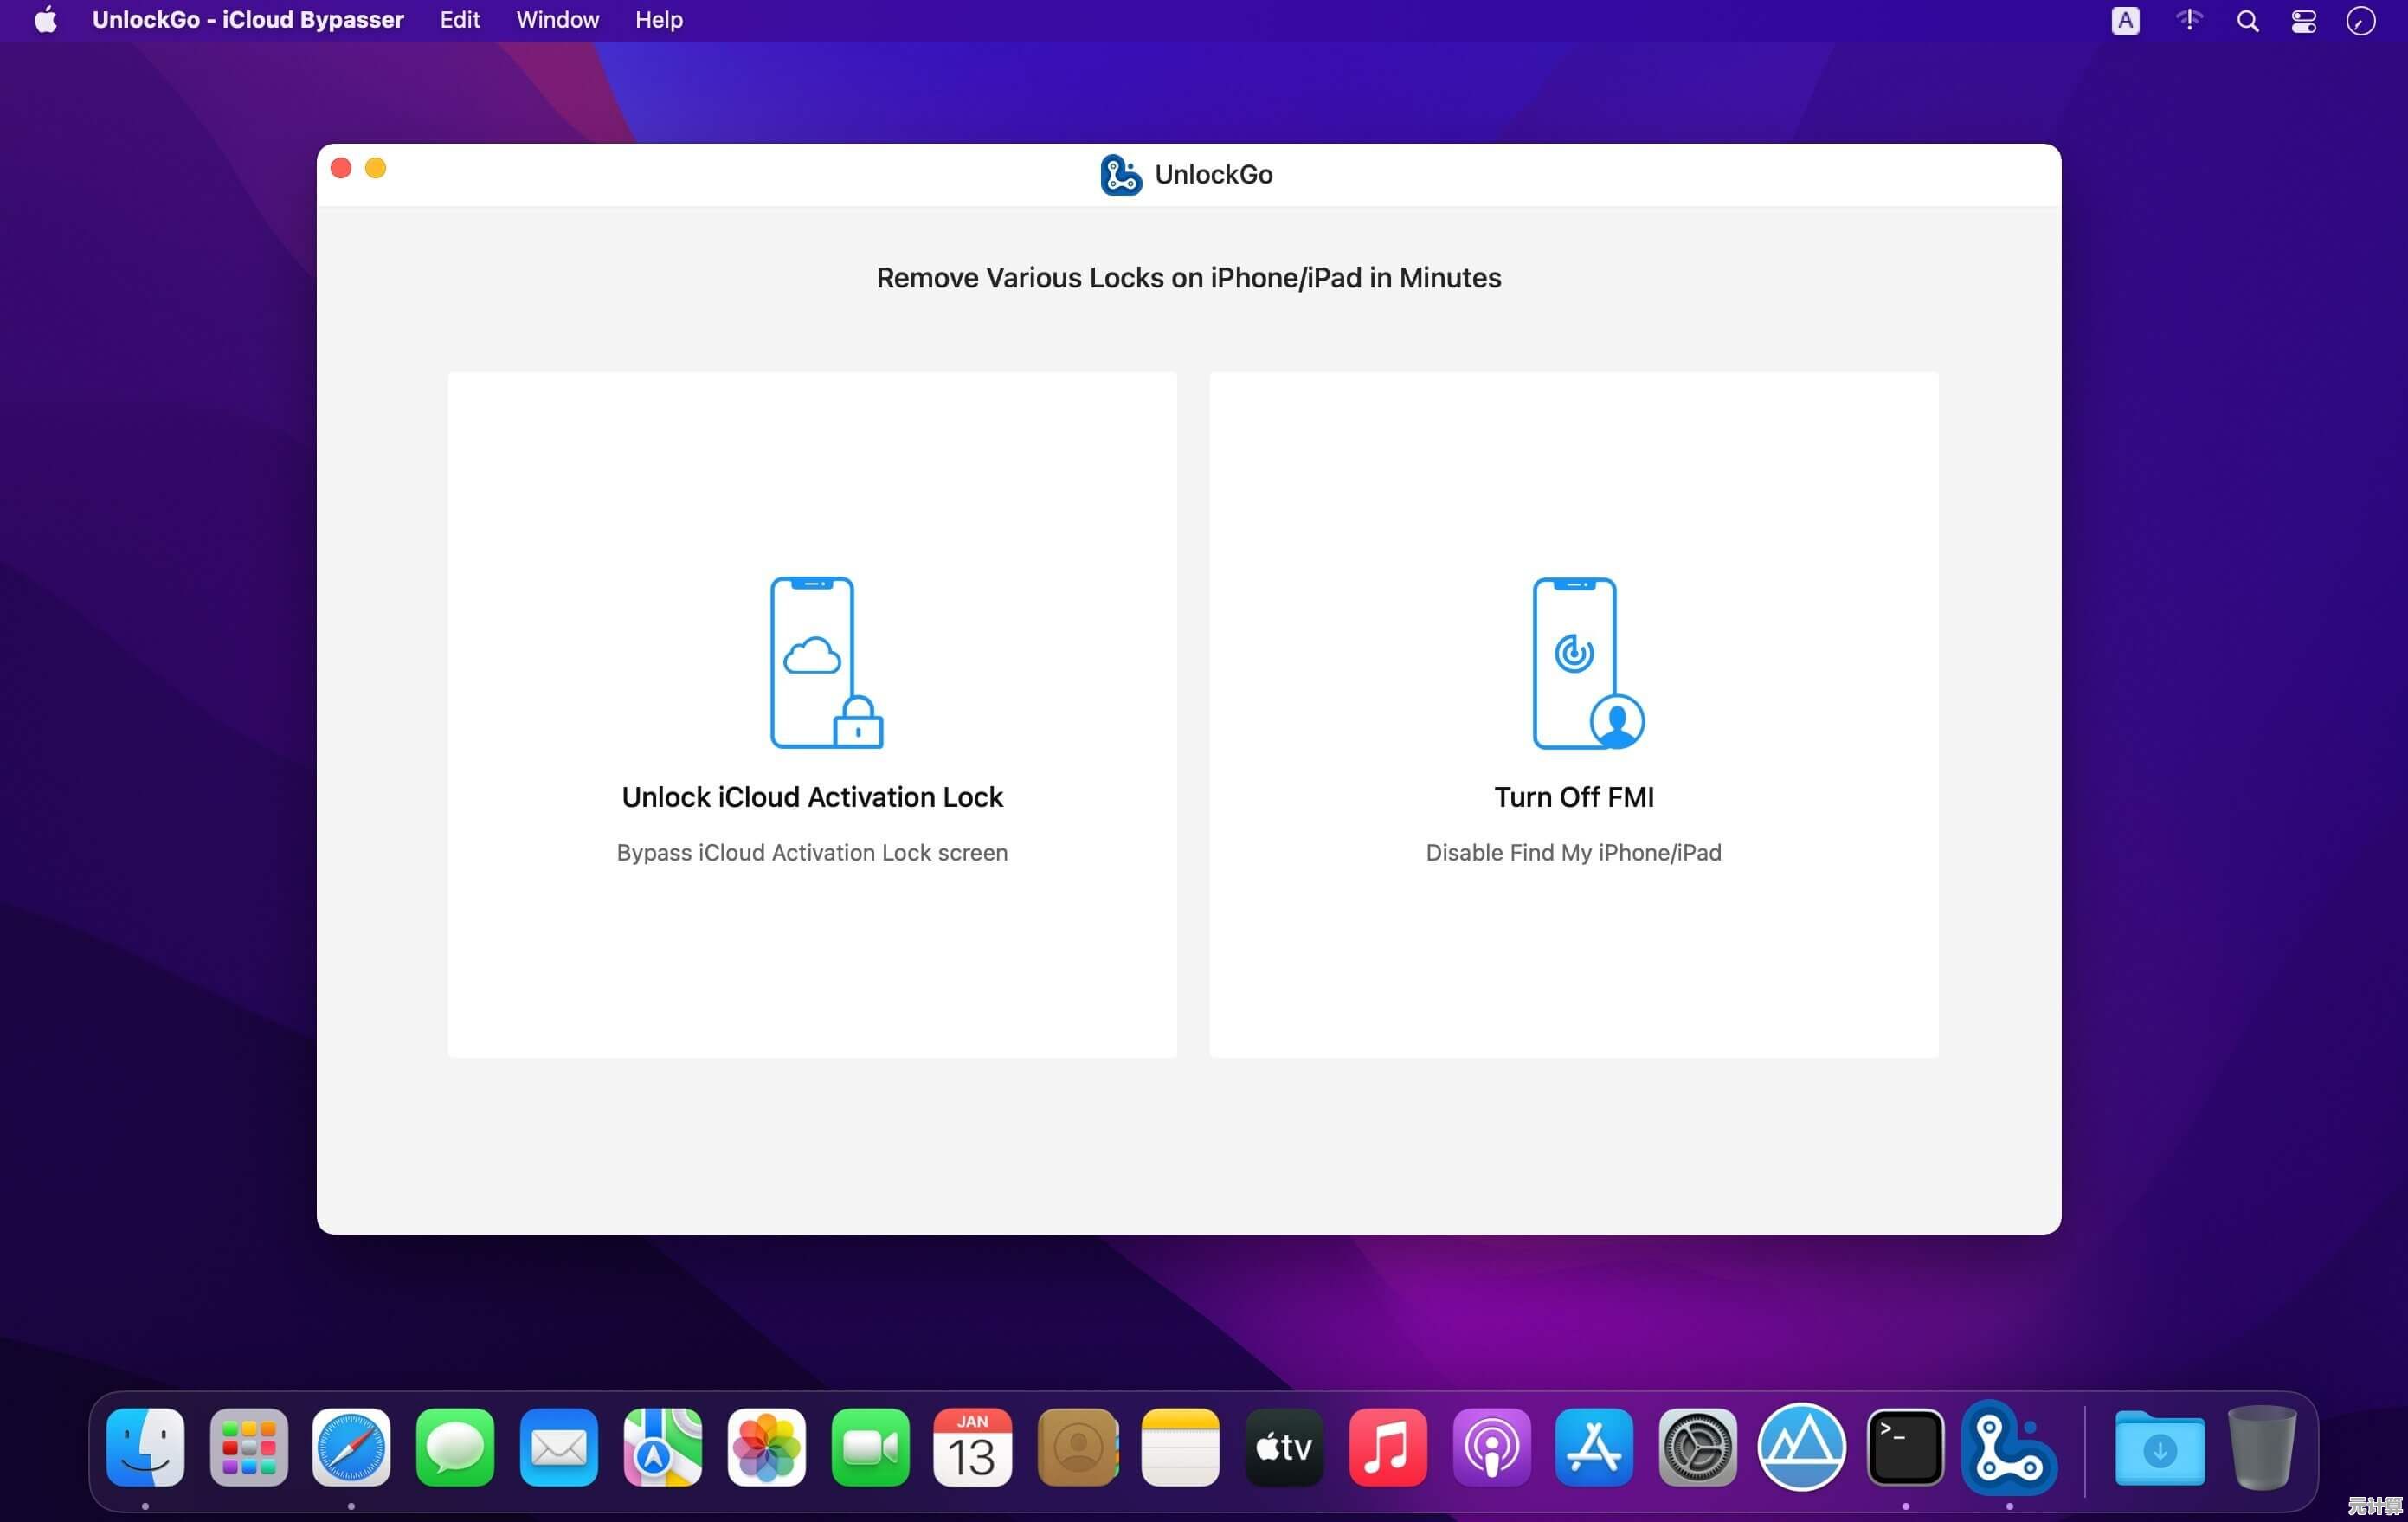Click 'Bypass iCloud Activation Lock screen' text
The width and height of the screenshot is (2408, 1522).
click(x=812, y=853)
